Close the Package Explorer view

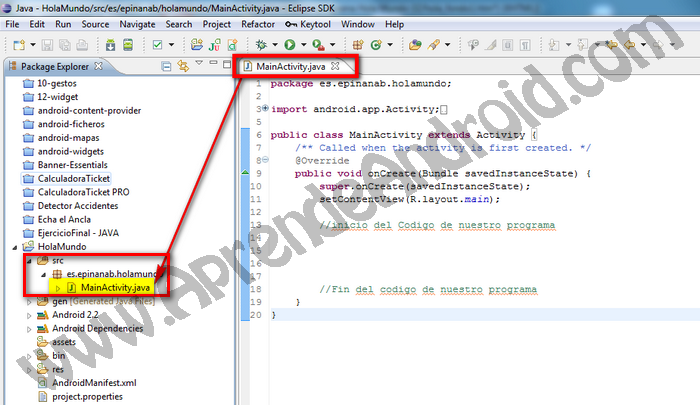(98, 66)
